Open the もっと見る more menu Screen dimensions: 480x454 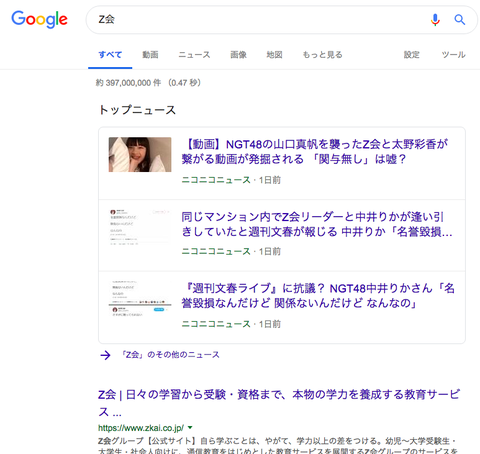[x=322, y=55]
